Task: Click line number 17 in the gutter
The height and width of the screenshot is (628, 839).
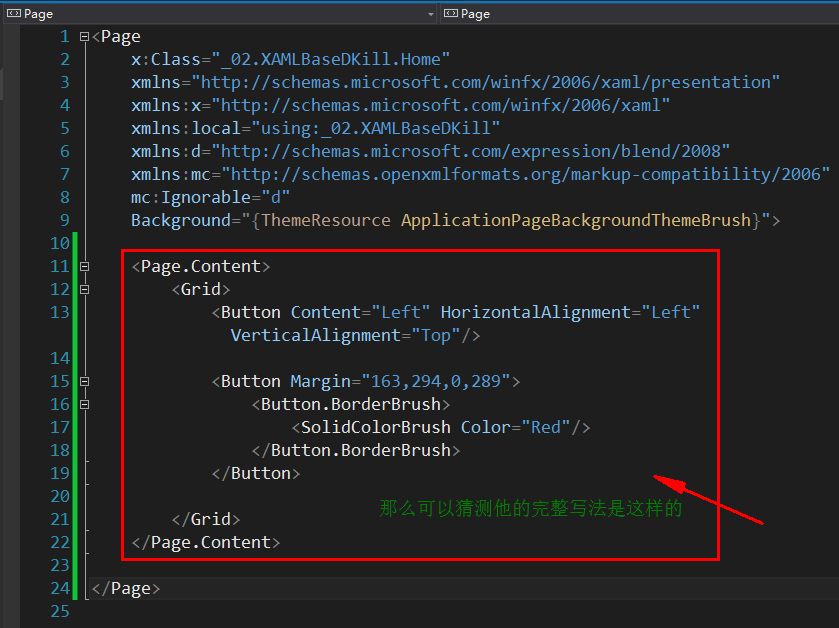Action: click(x=60, y=427)
